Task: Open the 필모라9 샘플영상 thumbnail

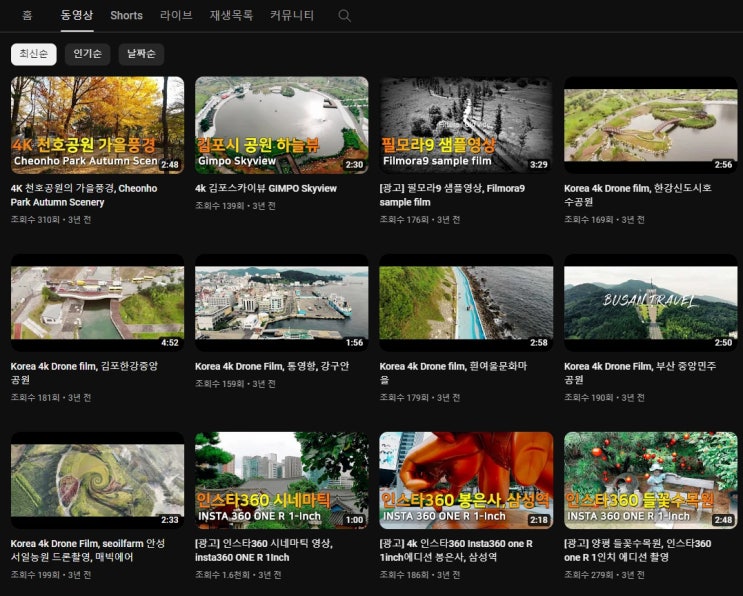Action: tap(466, 125)
